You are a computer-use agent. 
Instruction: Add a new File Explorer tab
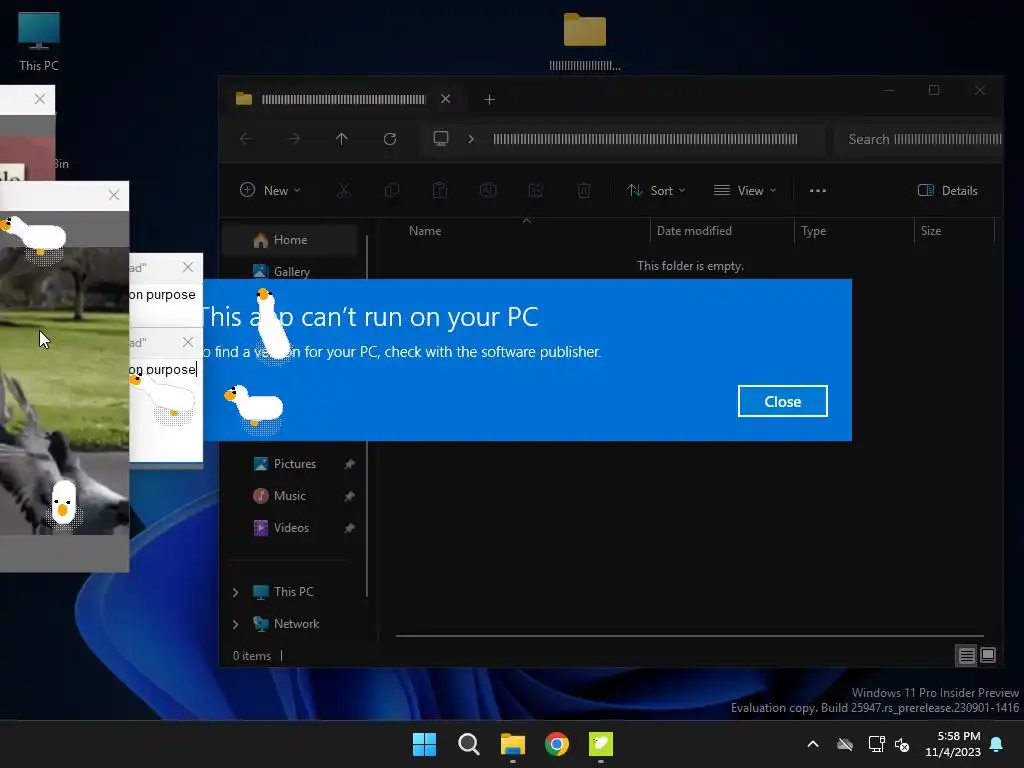pyautogui.click(x=490, y=99)
